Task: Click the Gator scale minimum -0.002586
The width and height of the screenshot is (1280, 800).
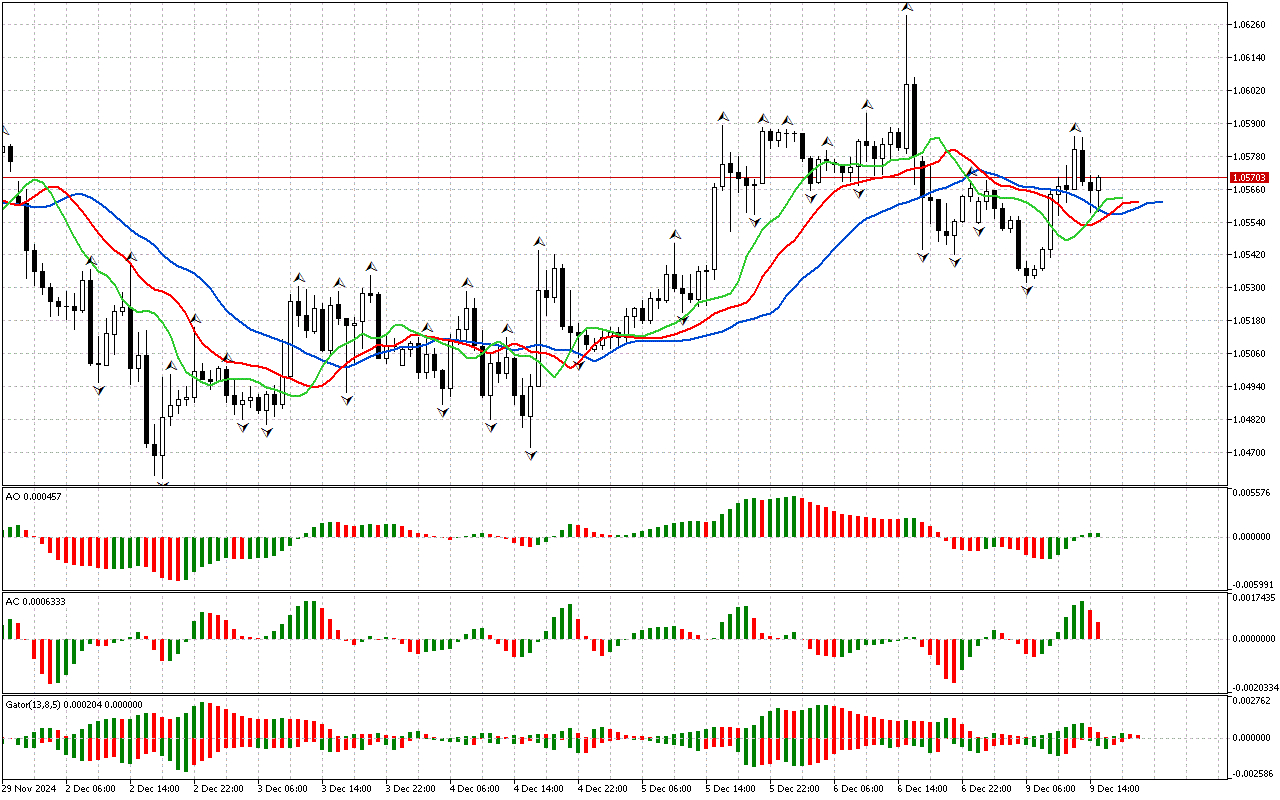Action: click(x=1253, y=774)
